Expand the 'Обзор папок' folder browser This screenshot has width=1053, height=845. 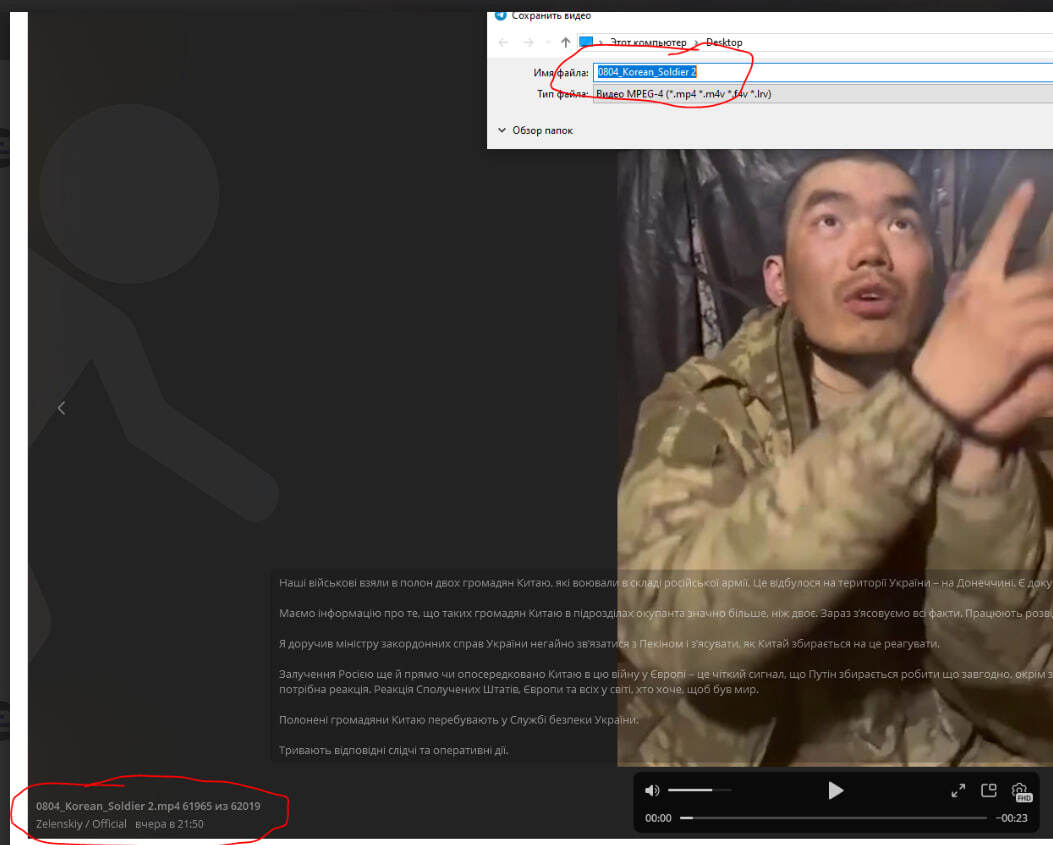click(535, 130)
